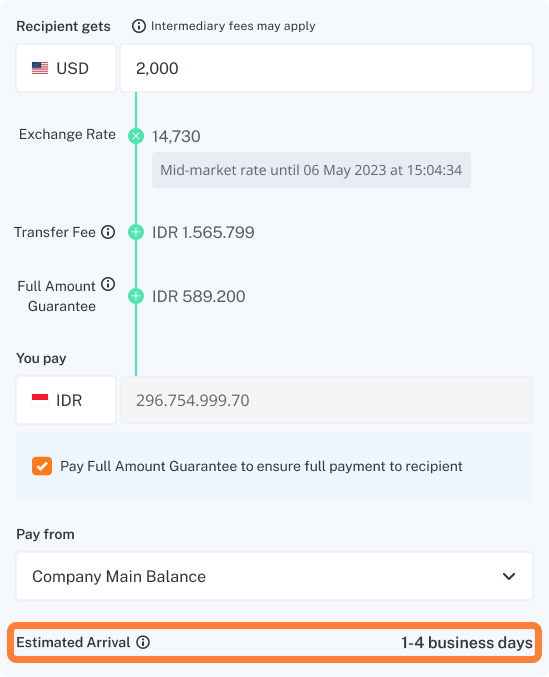Click the plus icon beside IDR 589.200
This screenshot has width=549, height=677.
(x=136, y=296)
